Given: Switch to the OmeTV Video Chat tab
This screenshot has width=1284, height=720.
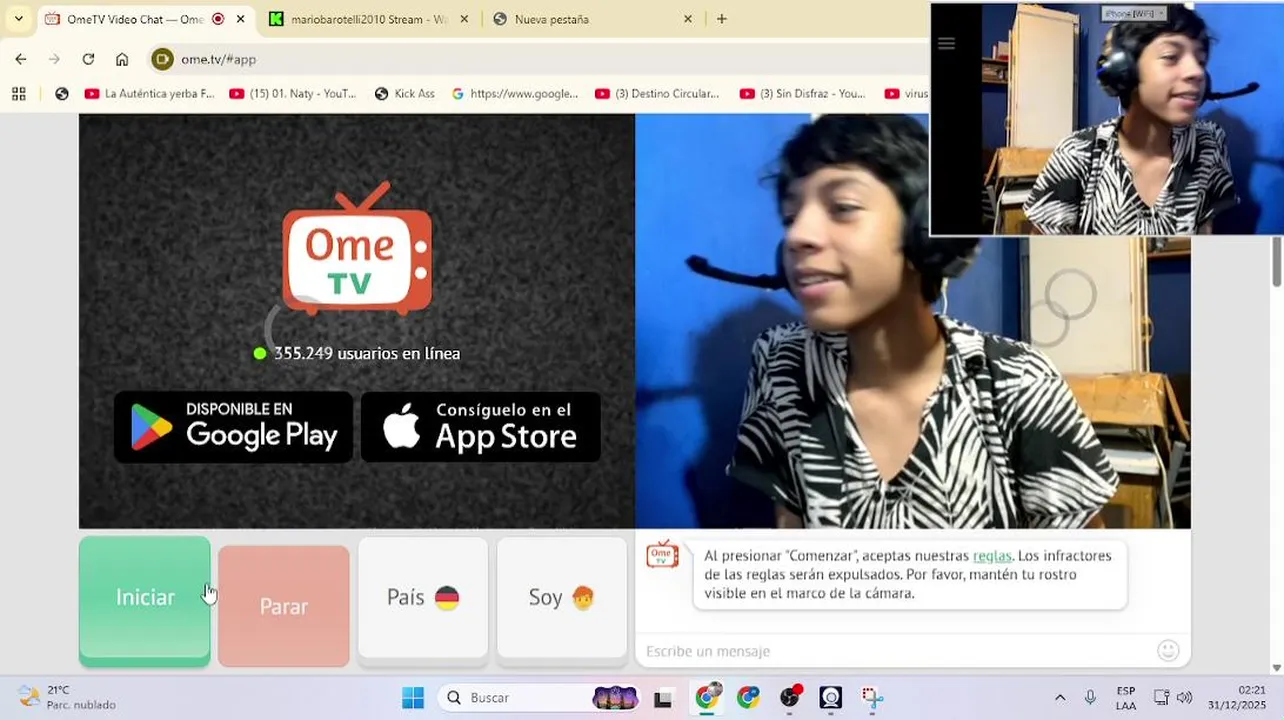Looking at the screenshot, I should tap(134, 19).
